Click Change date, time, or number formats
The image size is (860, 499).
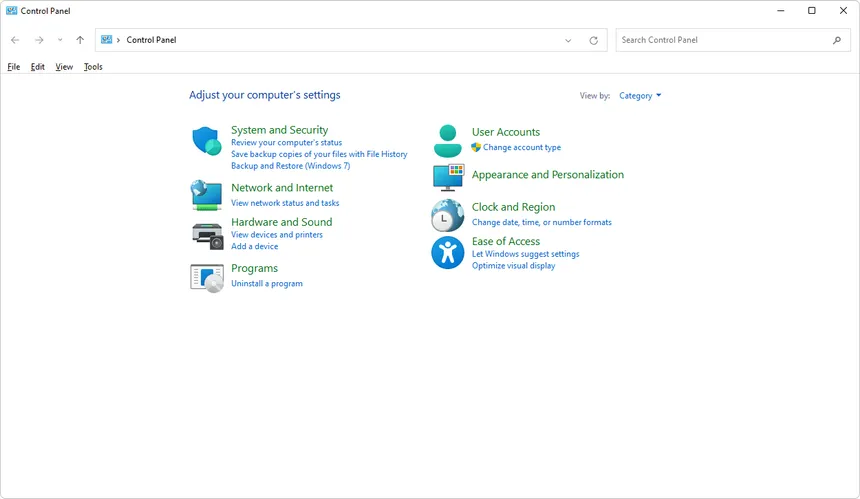(x=542, y=222)
